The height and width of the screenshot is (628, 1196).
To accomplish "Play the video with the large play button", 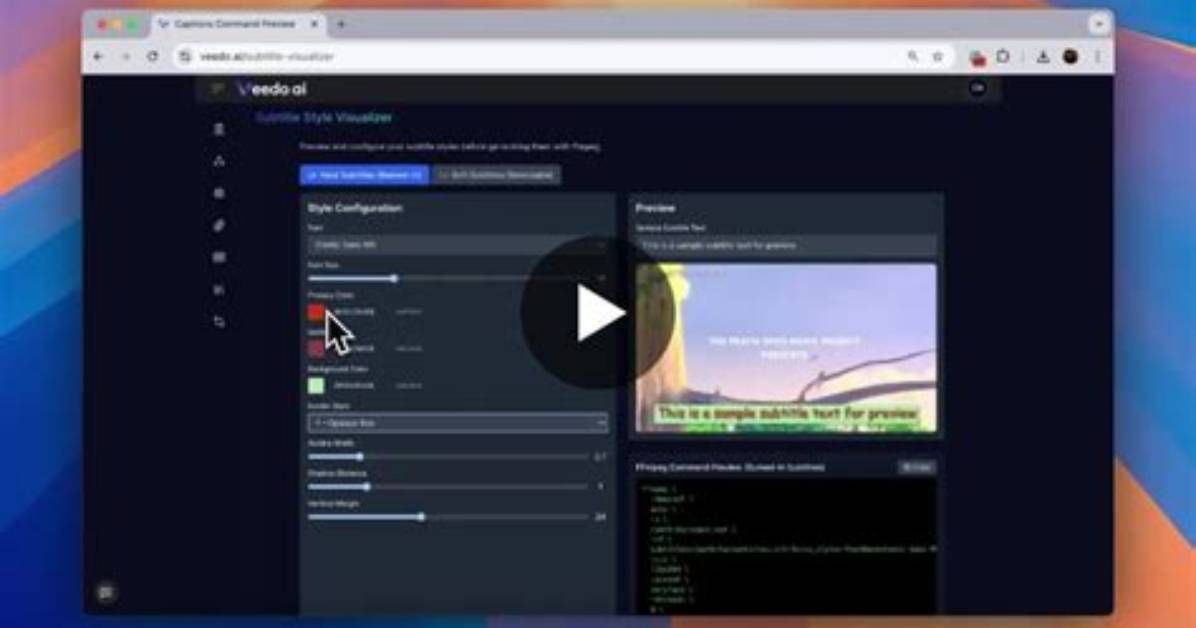I will pos(597,313).
